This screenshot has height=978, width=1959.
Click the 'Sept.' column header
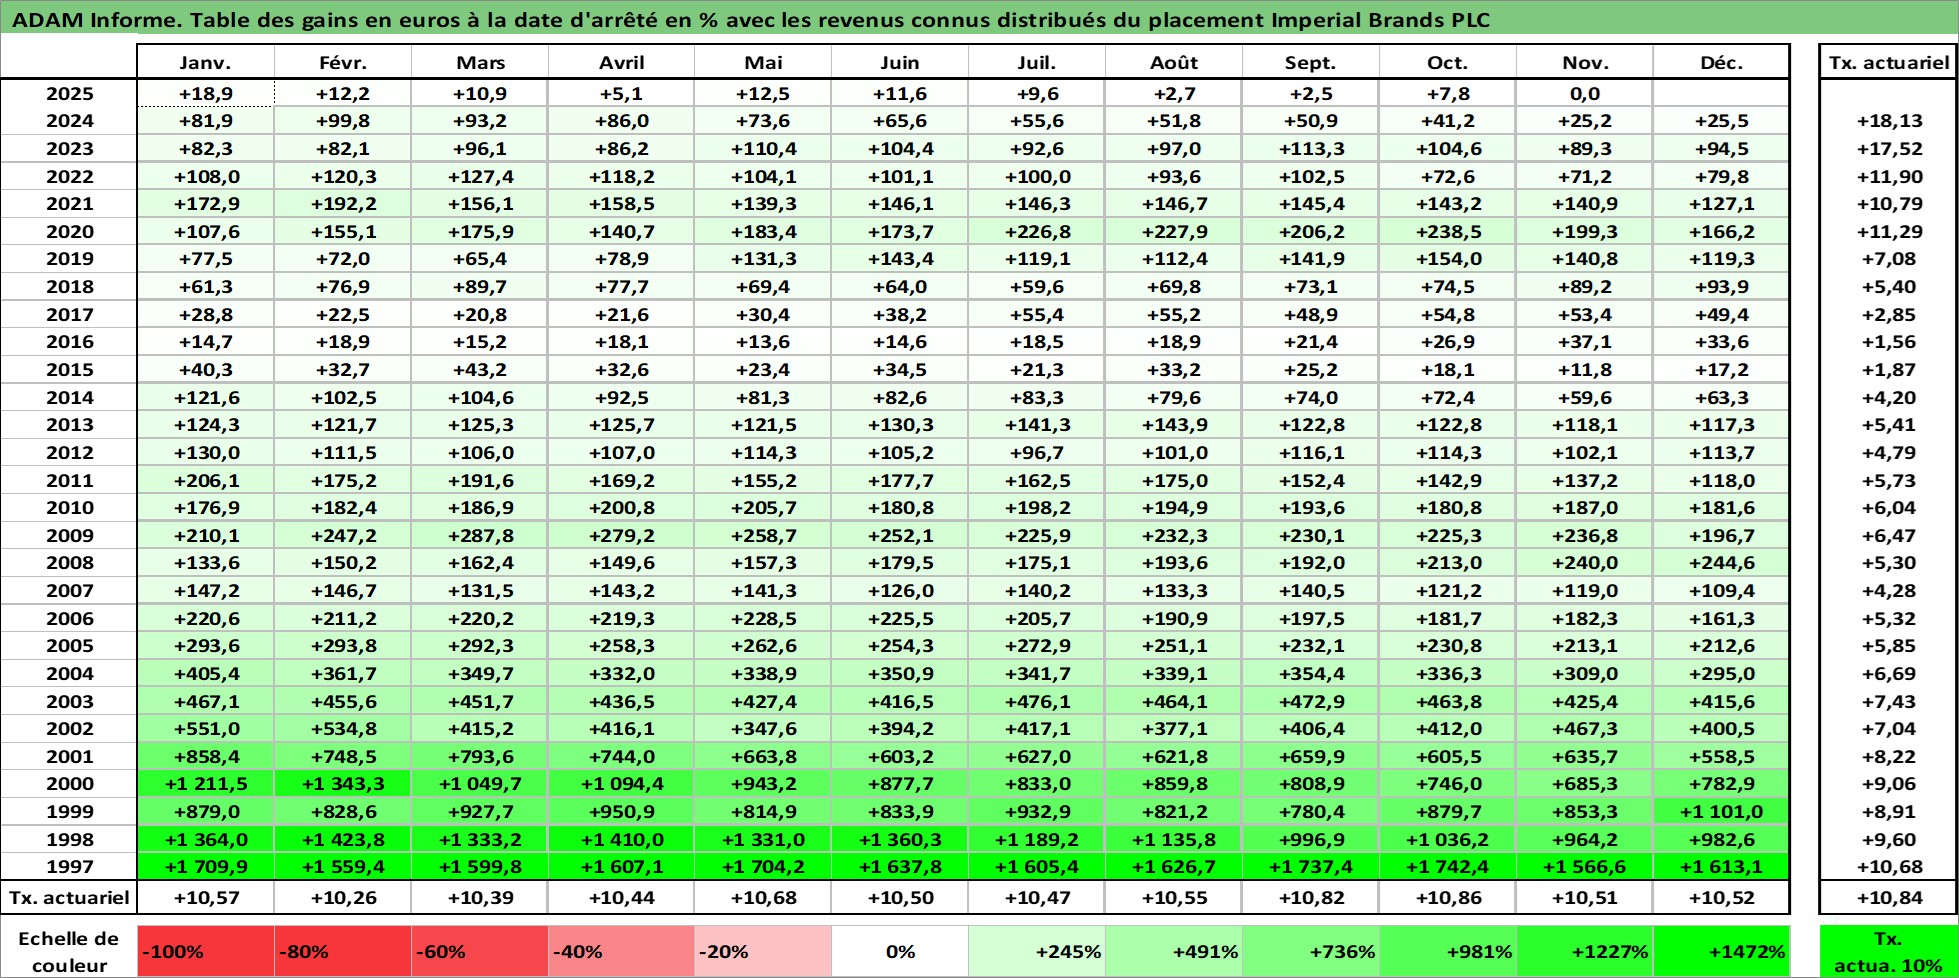click(1311, 62)
